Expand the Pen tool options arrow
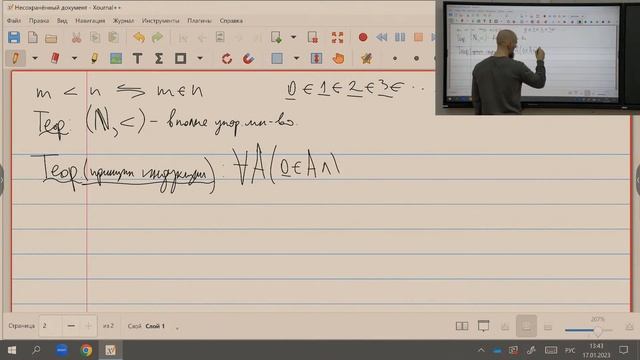This screenshot has height=360, width=640. (35, 58)
